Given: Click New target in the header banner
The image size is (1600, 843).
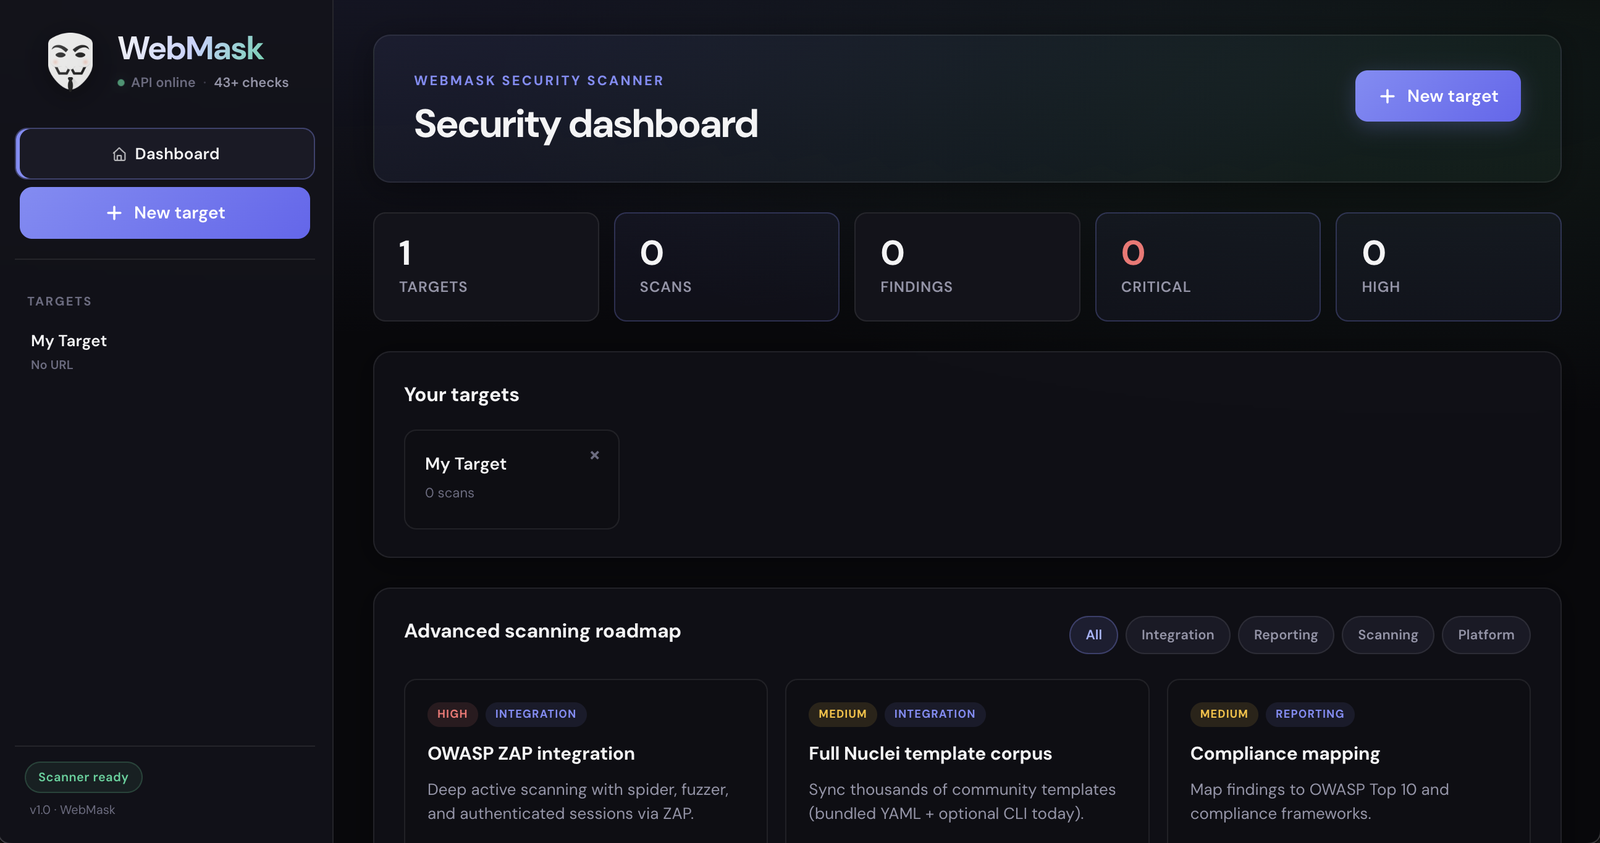Looking at the screenshot, I should (x=1438, y=96).
